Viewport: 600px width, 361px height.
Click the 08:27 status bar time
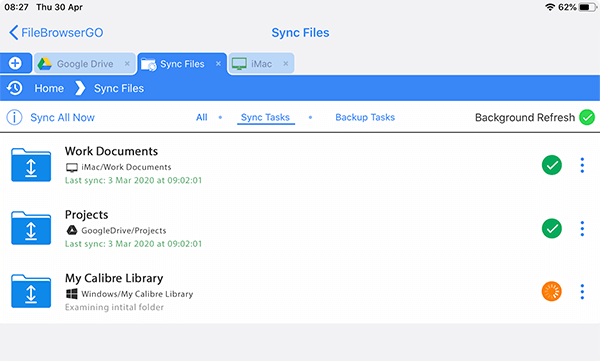coord(16,7)
